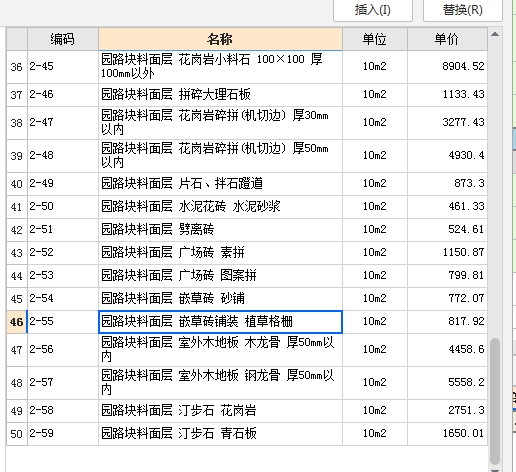This screenshot has height=472, width=516.
Task: Select 花岗岩碎拼(机切边) 厚30mm以内 name cell
Action: point(220,123)
